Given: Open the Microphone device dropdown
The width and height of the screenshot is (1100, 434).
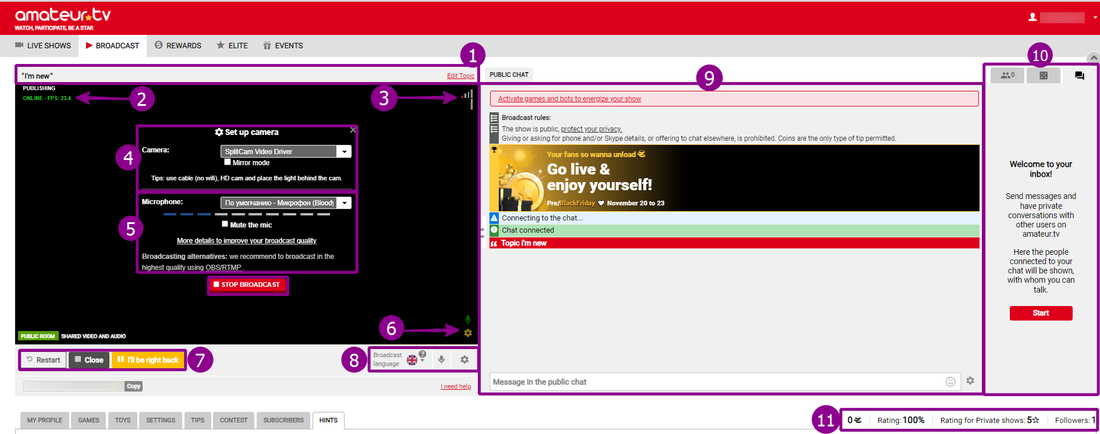Looking at the screenshot, I should tap(343, 202).
